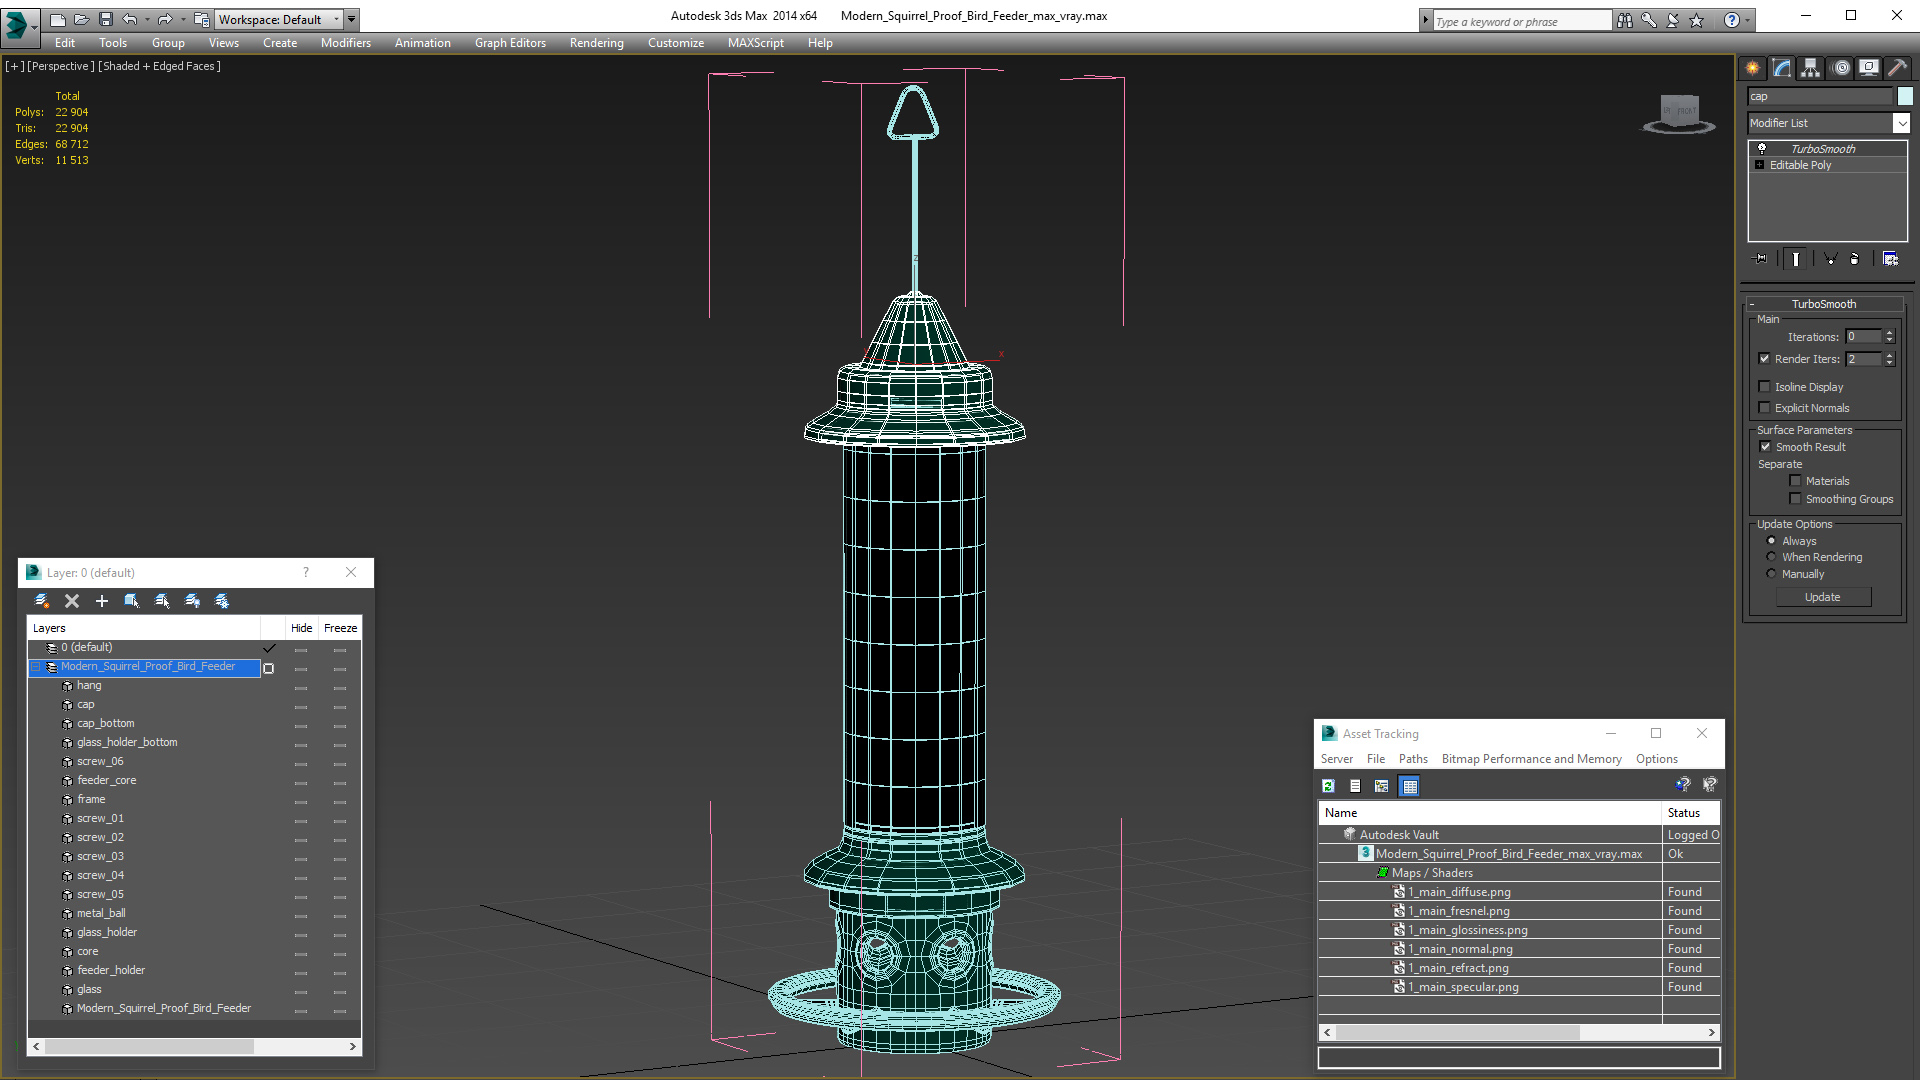
Task: Click Create New Layer icon
Action: point(41,601)
